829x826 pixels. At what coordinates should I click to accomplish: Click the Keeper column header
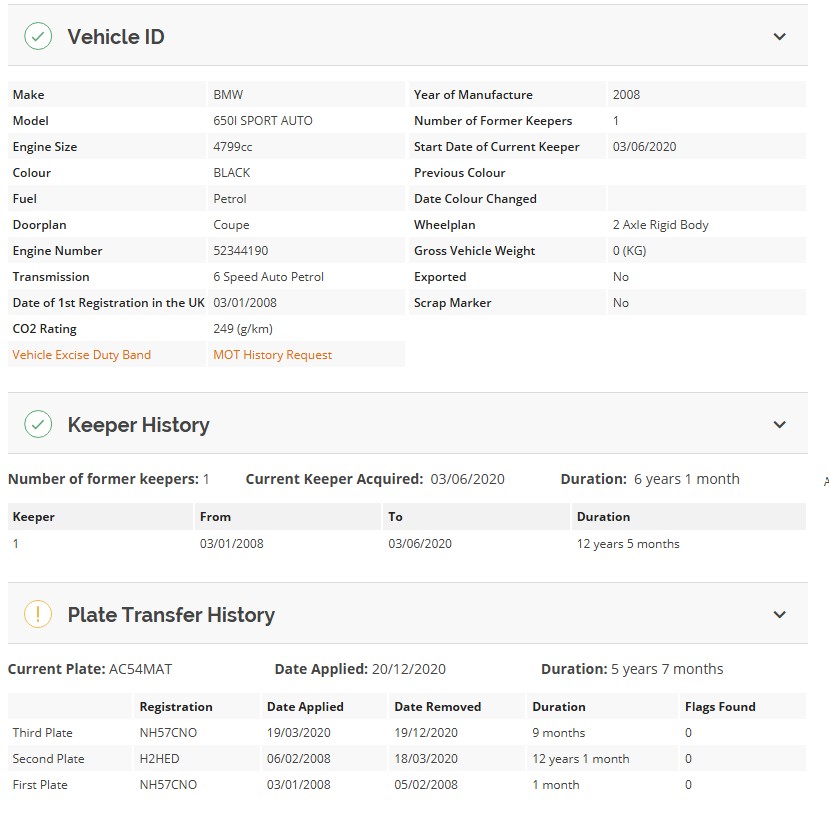[33, 517]
